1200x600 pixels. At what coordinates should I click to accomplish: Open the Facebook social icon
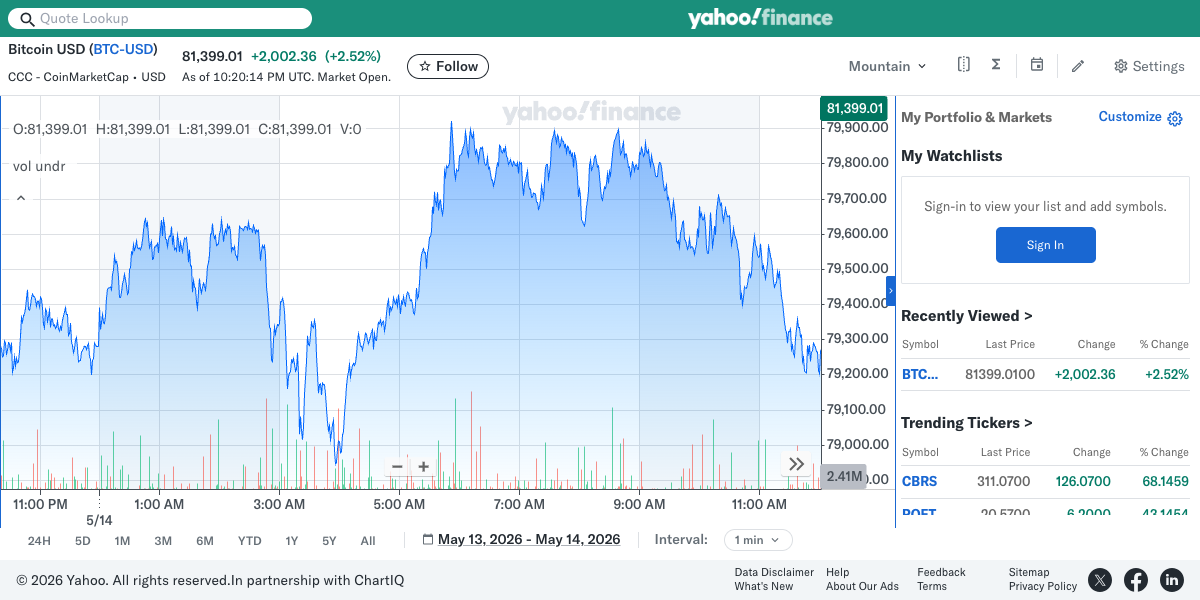click(x=1136, y=579)
